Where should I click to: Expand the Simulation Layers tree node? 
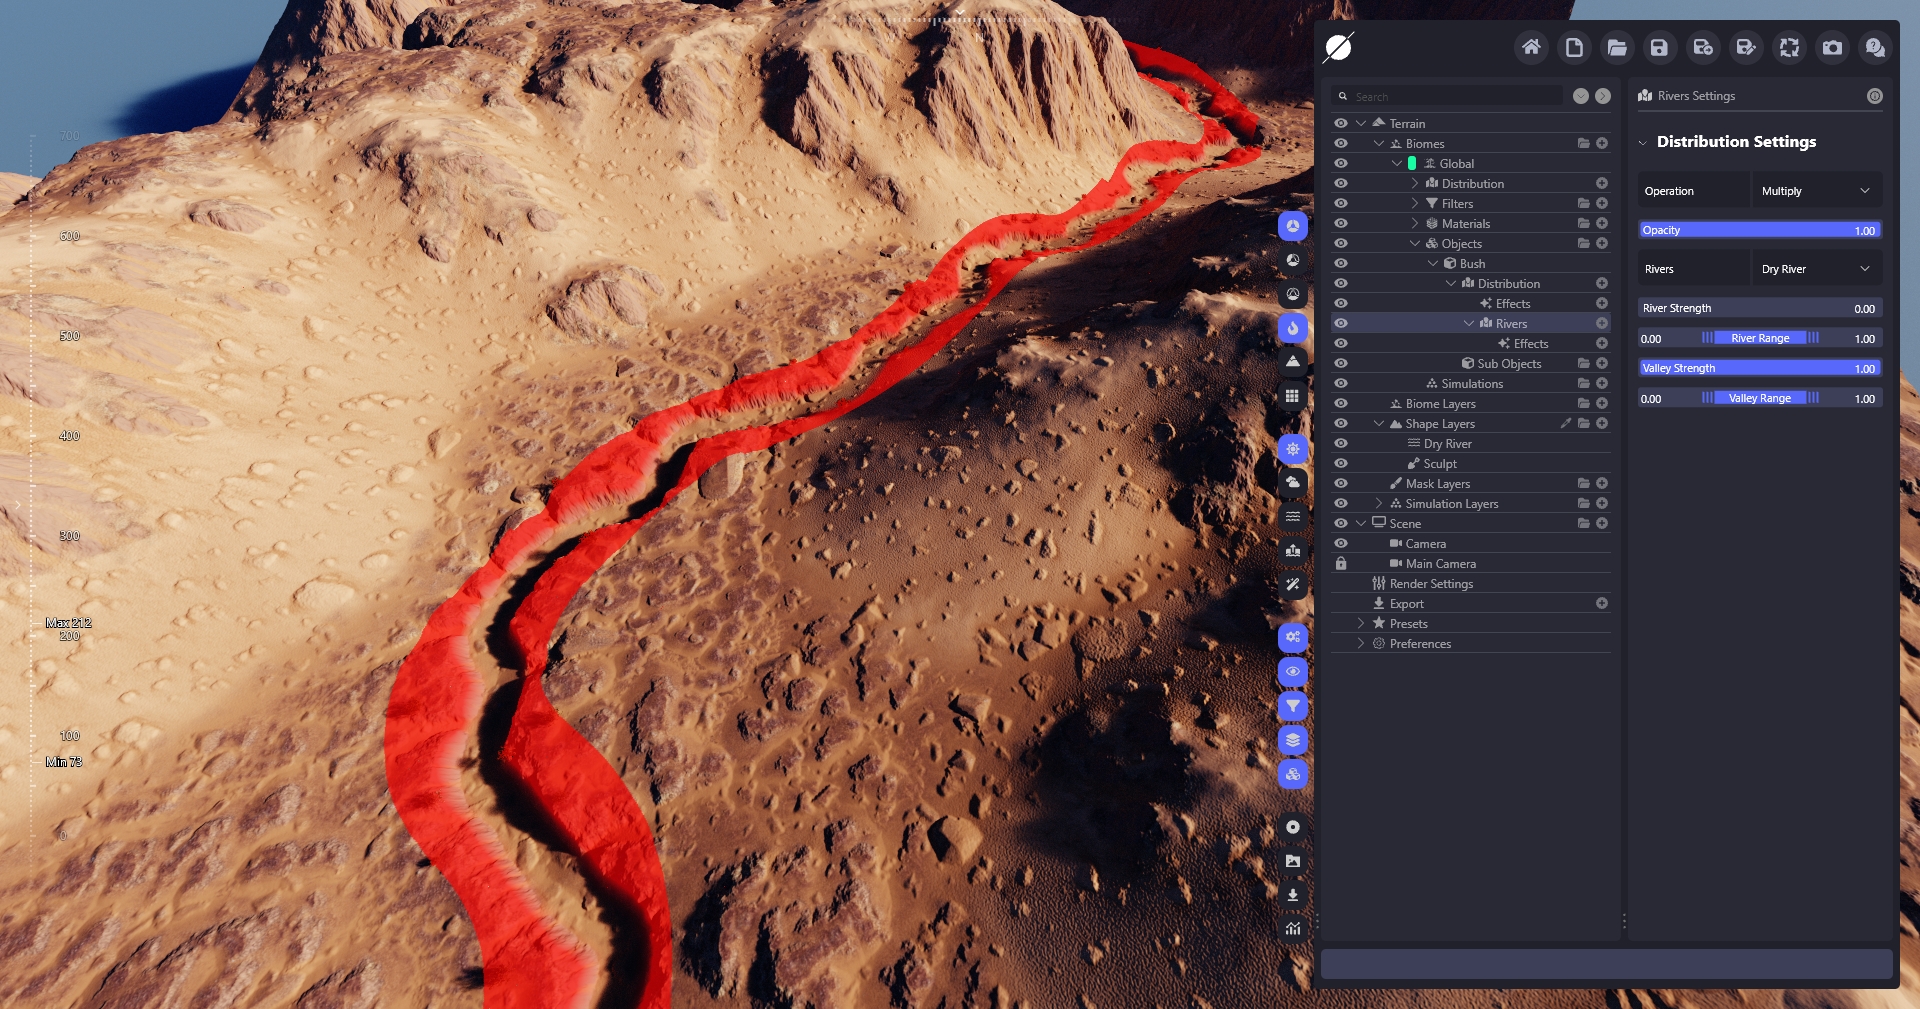(1379, 504)
